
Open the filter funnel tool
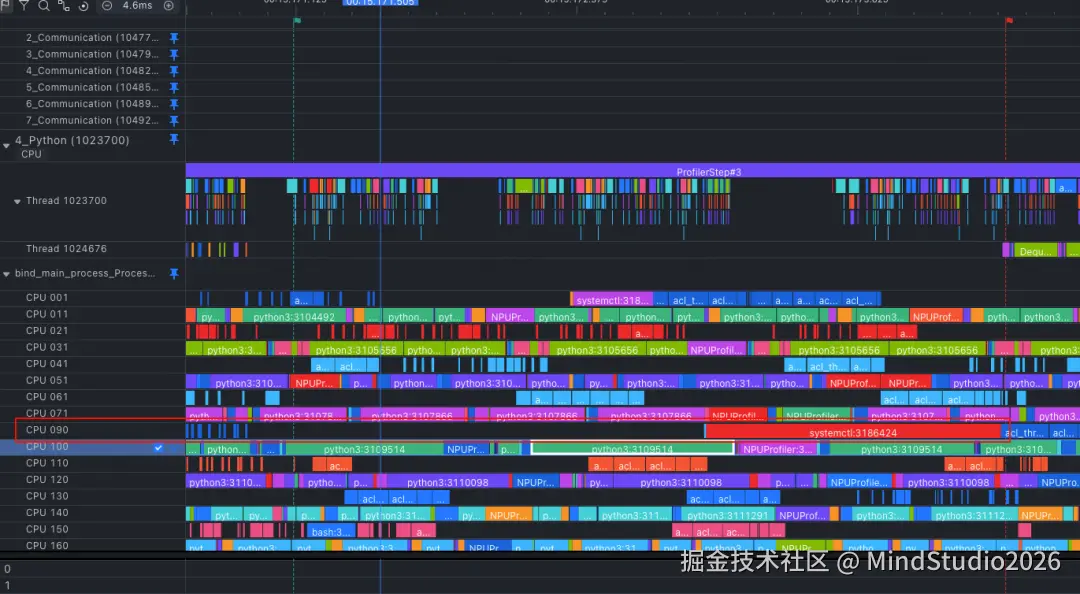click(x=24, y=5)
